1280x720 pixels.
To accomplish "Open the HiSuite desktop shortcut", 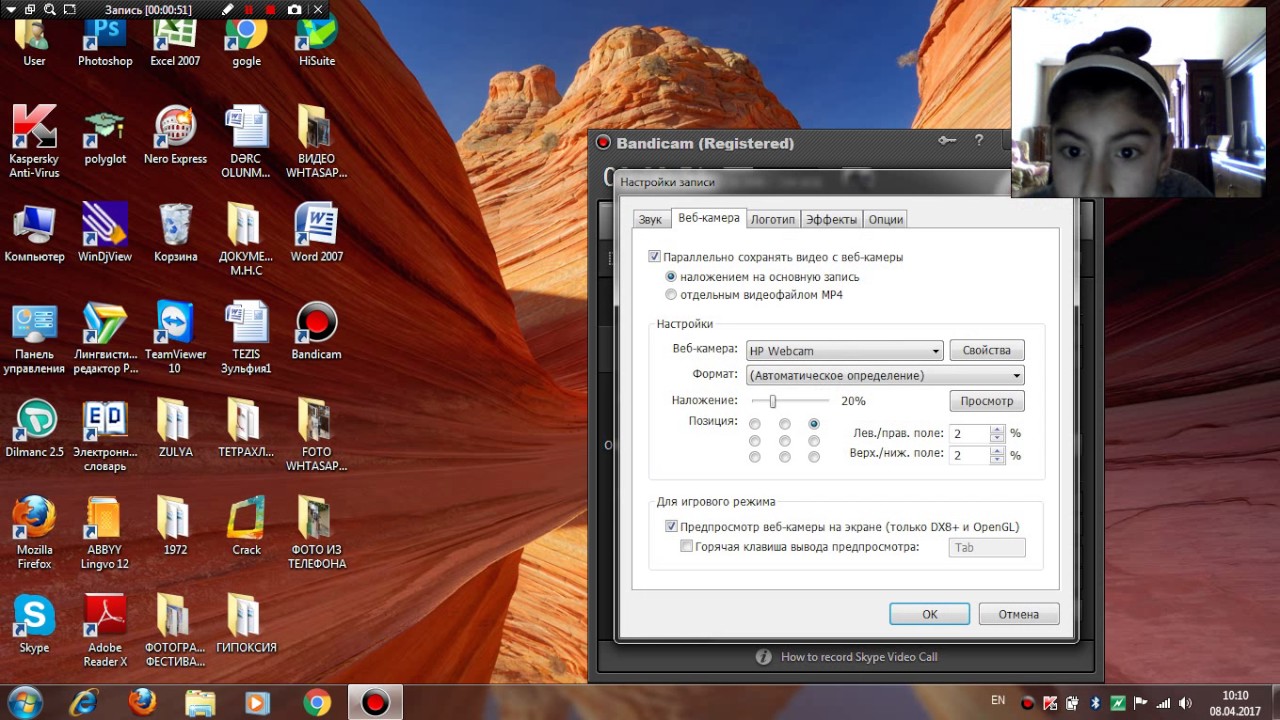I will point(317,42).
